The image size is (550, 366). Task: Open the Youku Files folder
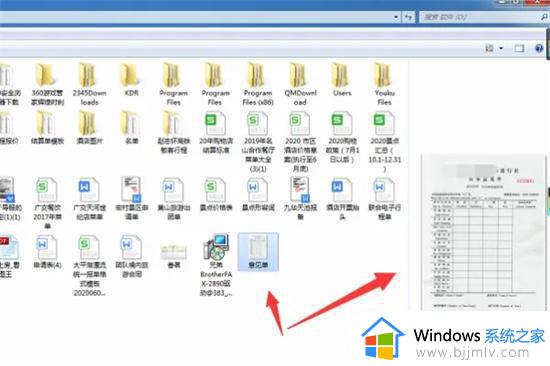pos(384,85)
